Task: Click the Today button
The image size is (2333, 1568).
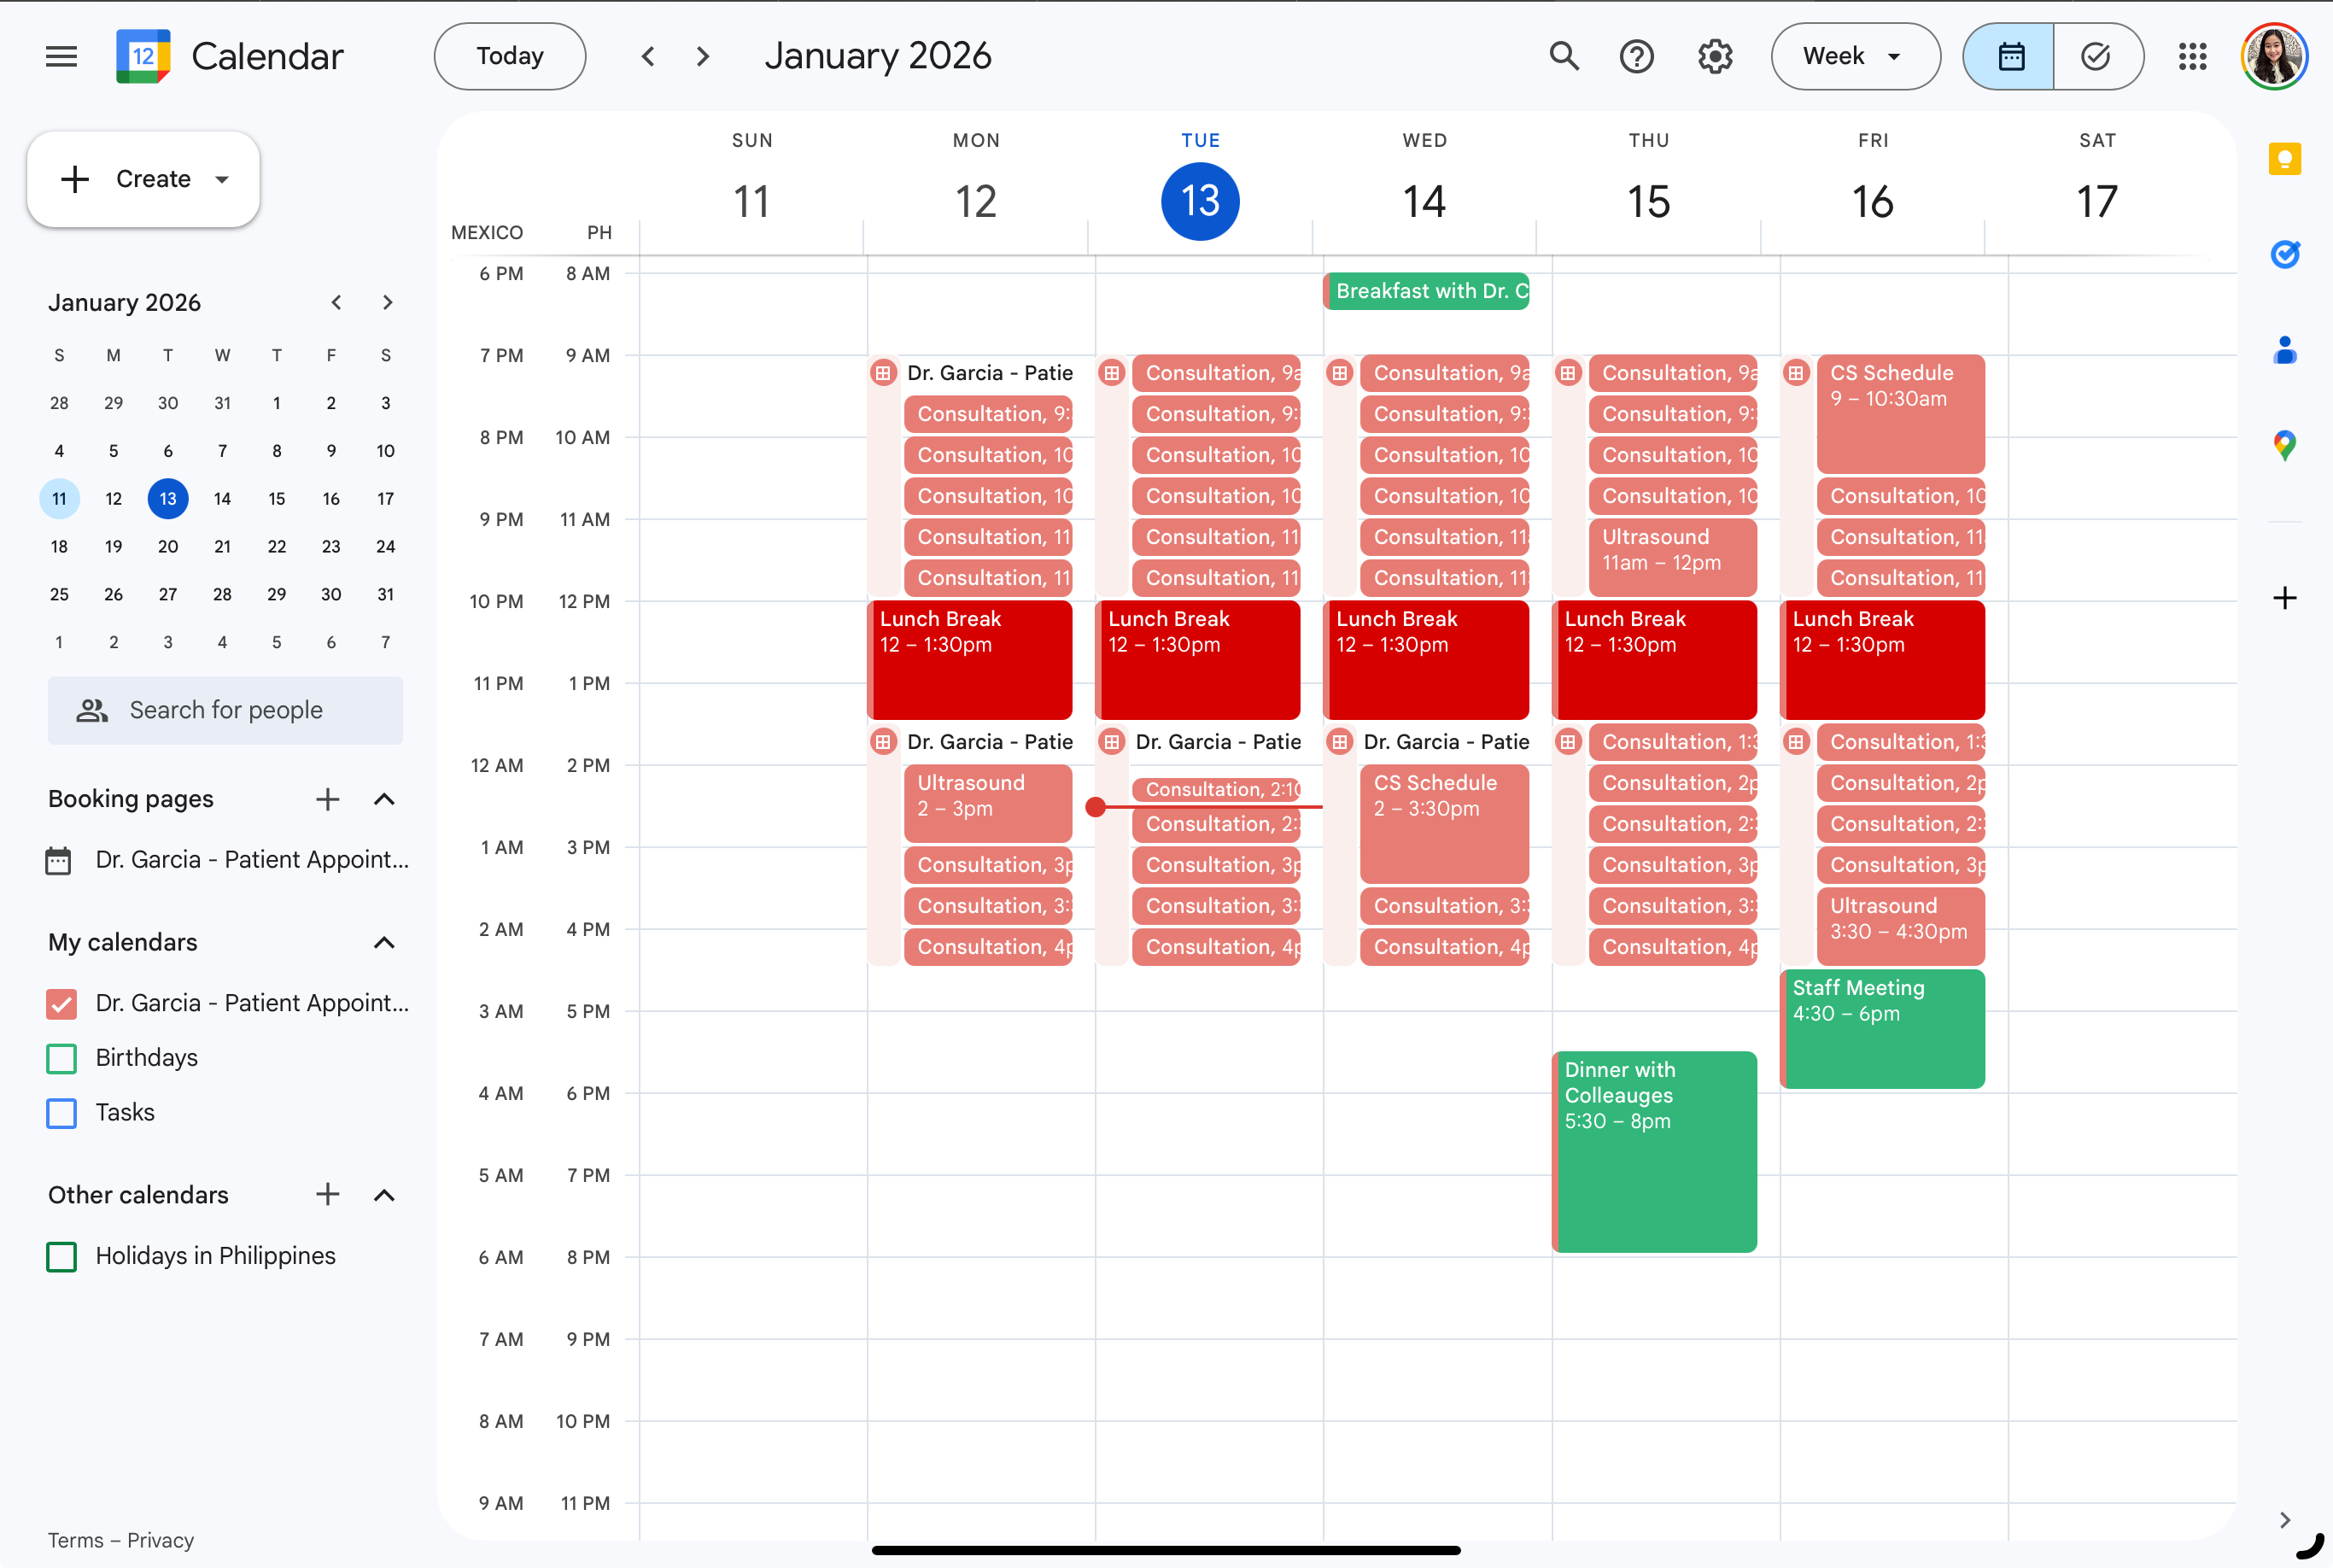Action: coord(509,56)
